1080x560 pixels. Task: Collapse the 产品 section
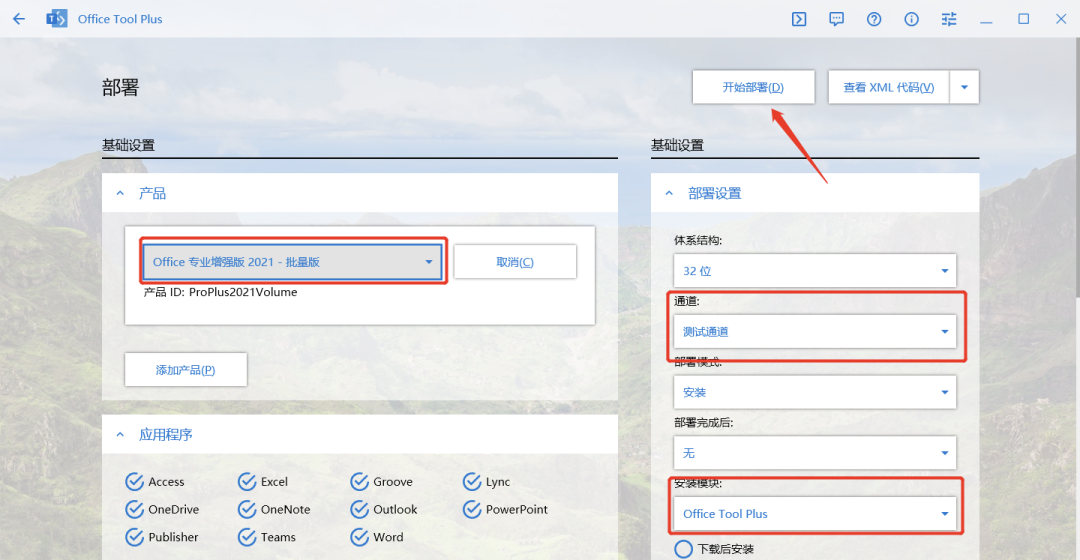(120, 194)
